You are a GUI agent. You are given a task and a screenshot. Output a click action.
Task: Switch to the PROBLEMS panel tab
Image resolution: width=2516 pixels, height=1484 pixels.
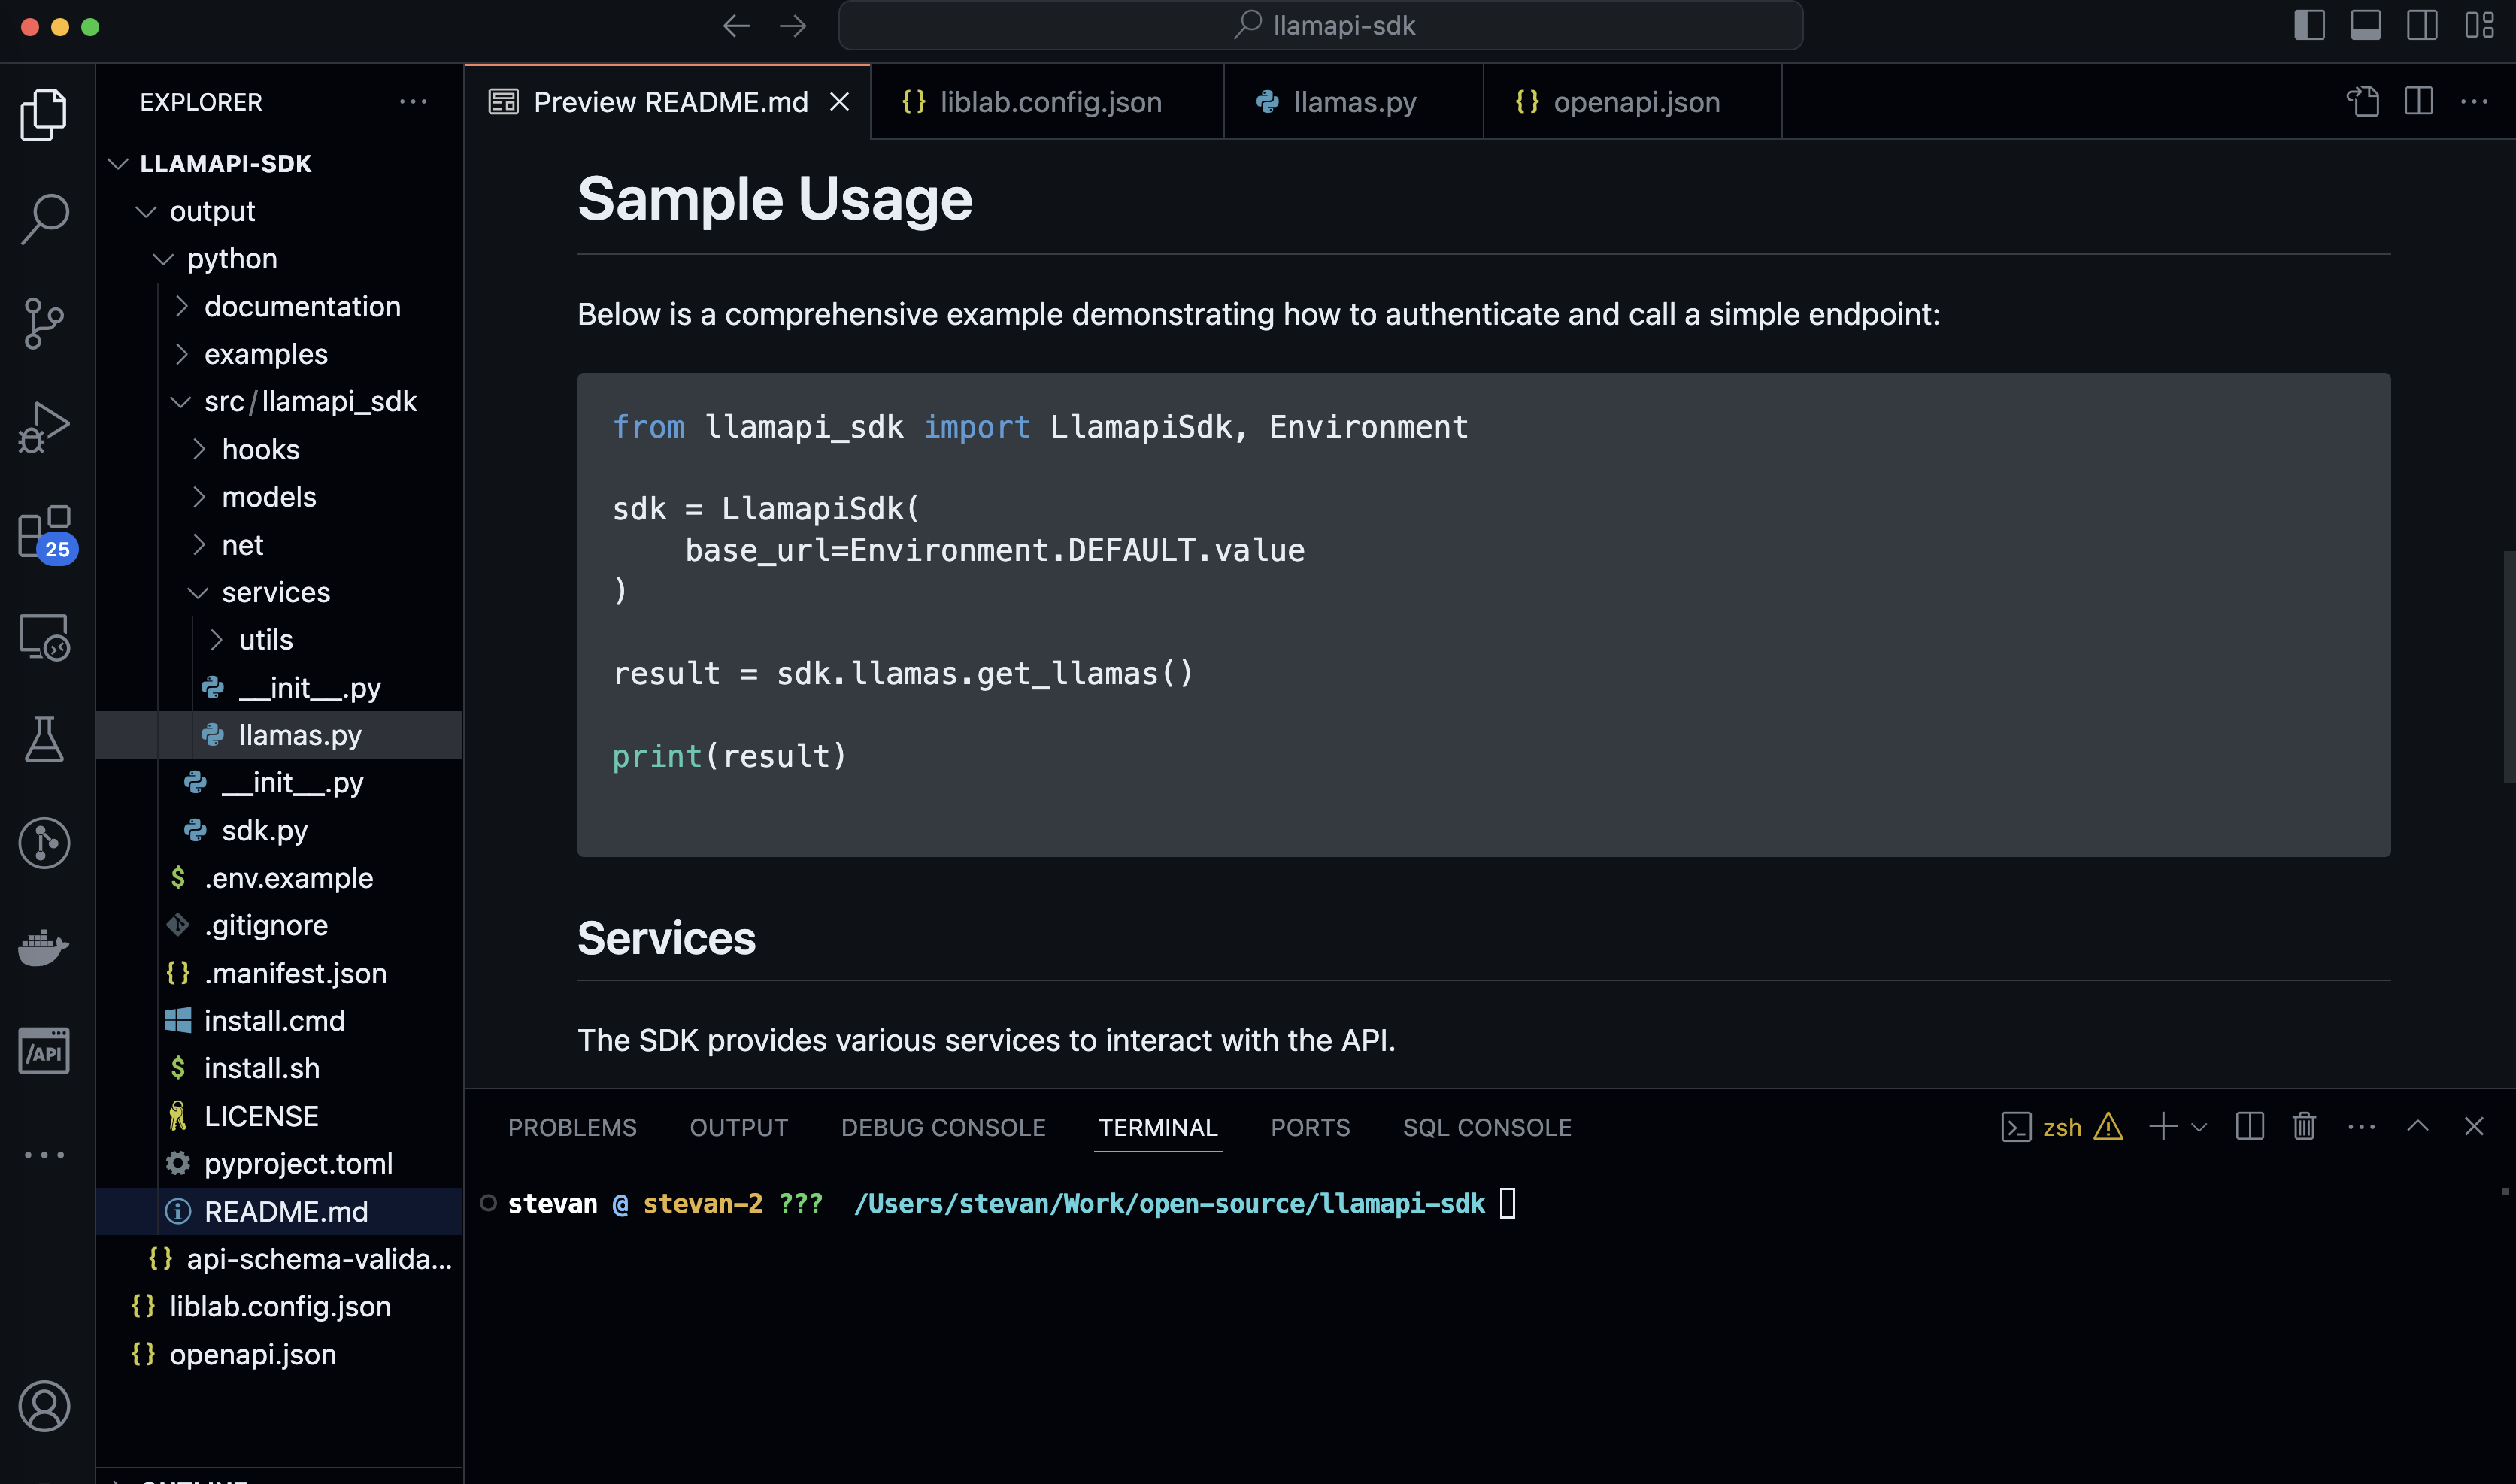[572, 1127]
